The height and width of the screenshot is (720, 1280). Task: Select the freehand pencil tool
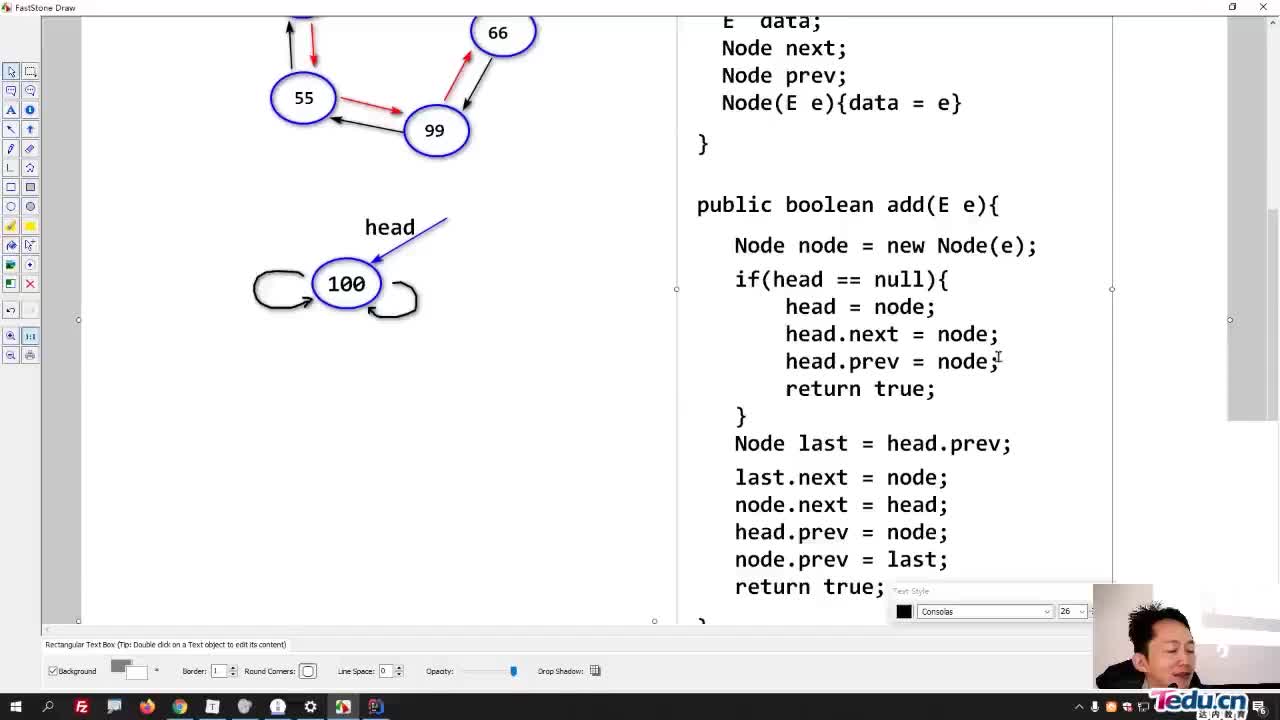[11, 149]
